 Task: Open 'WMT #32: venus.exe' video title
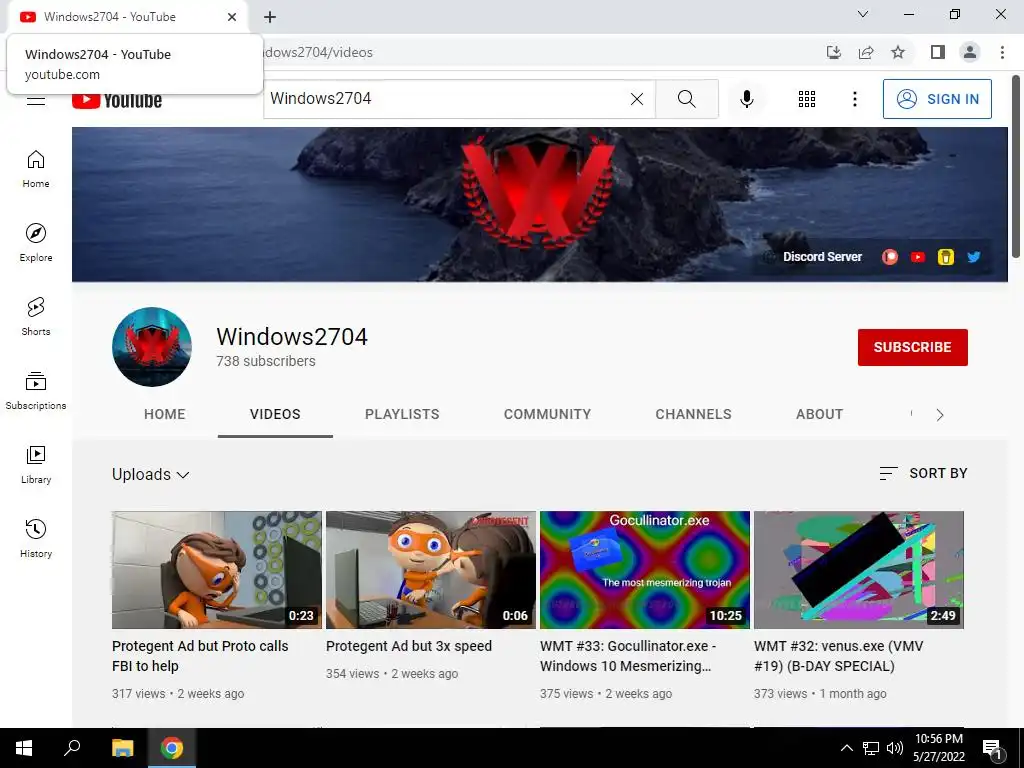pos(839,656)
